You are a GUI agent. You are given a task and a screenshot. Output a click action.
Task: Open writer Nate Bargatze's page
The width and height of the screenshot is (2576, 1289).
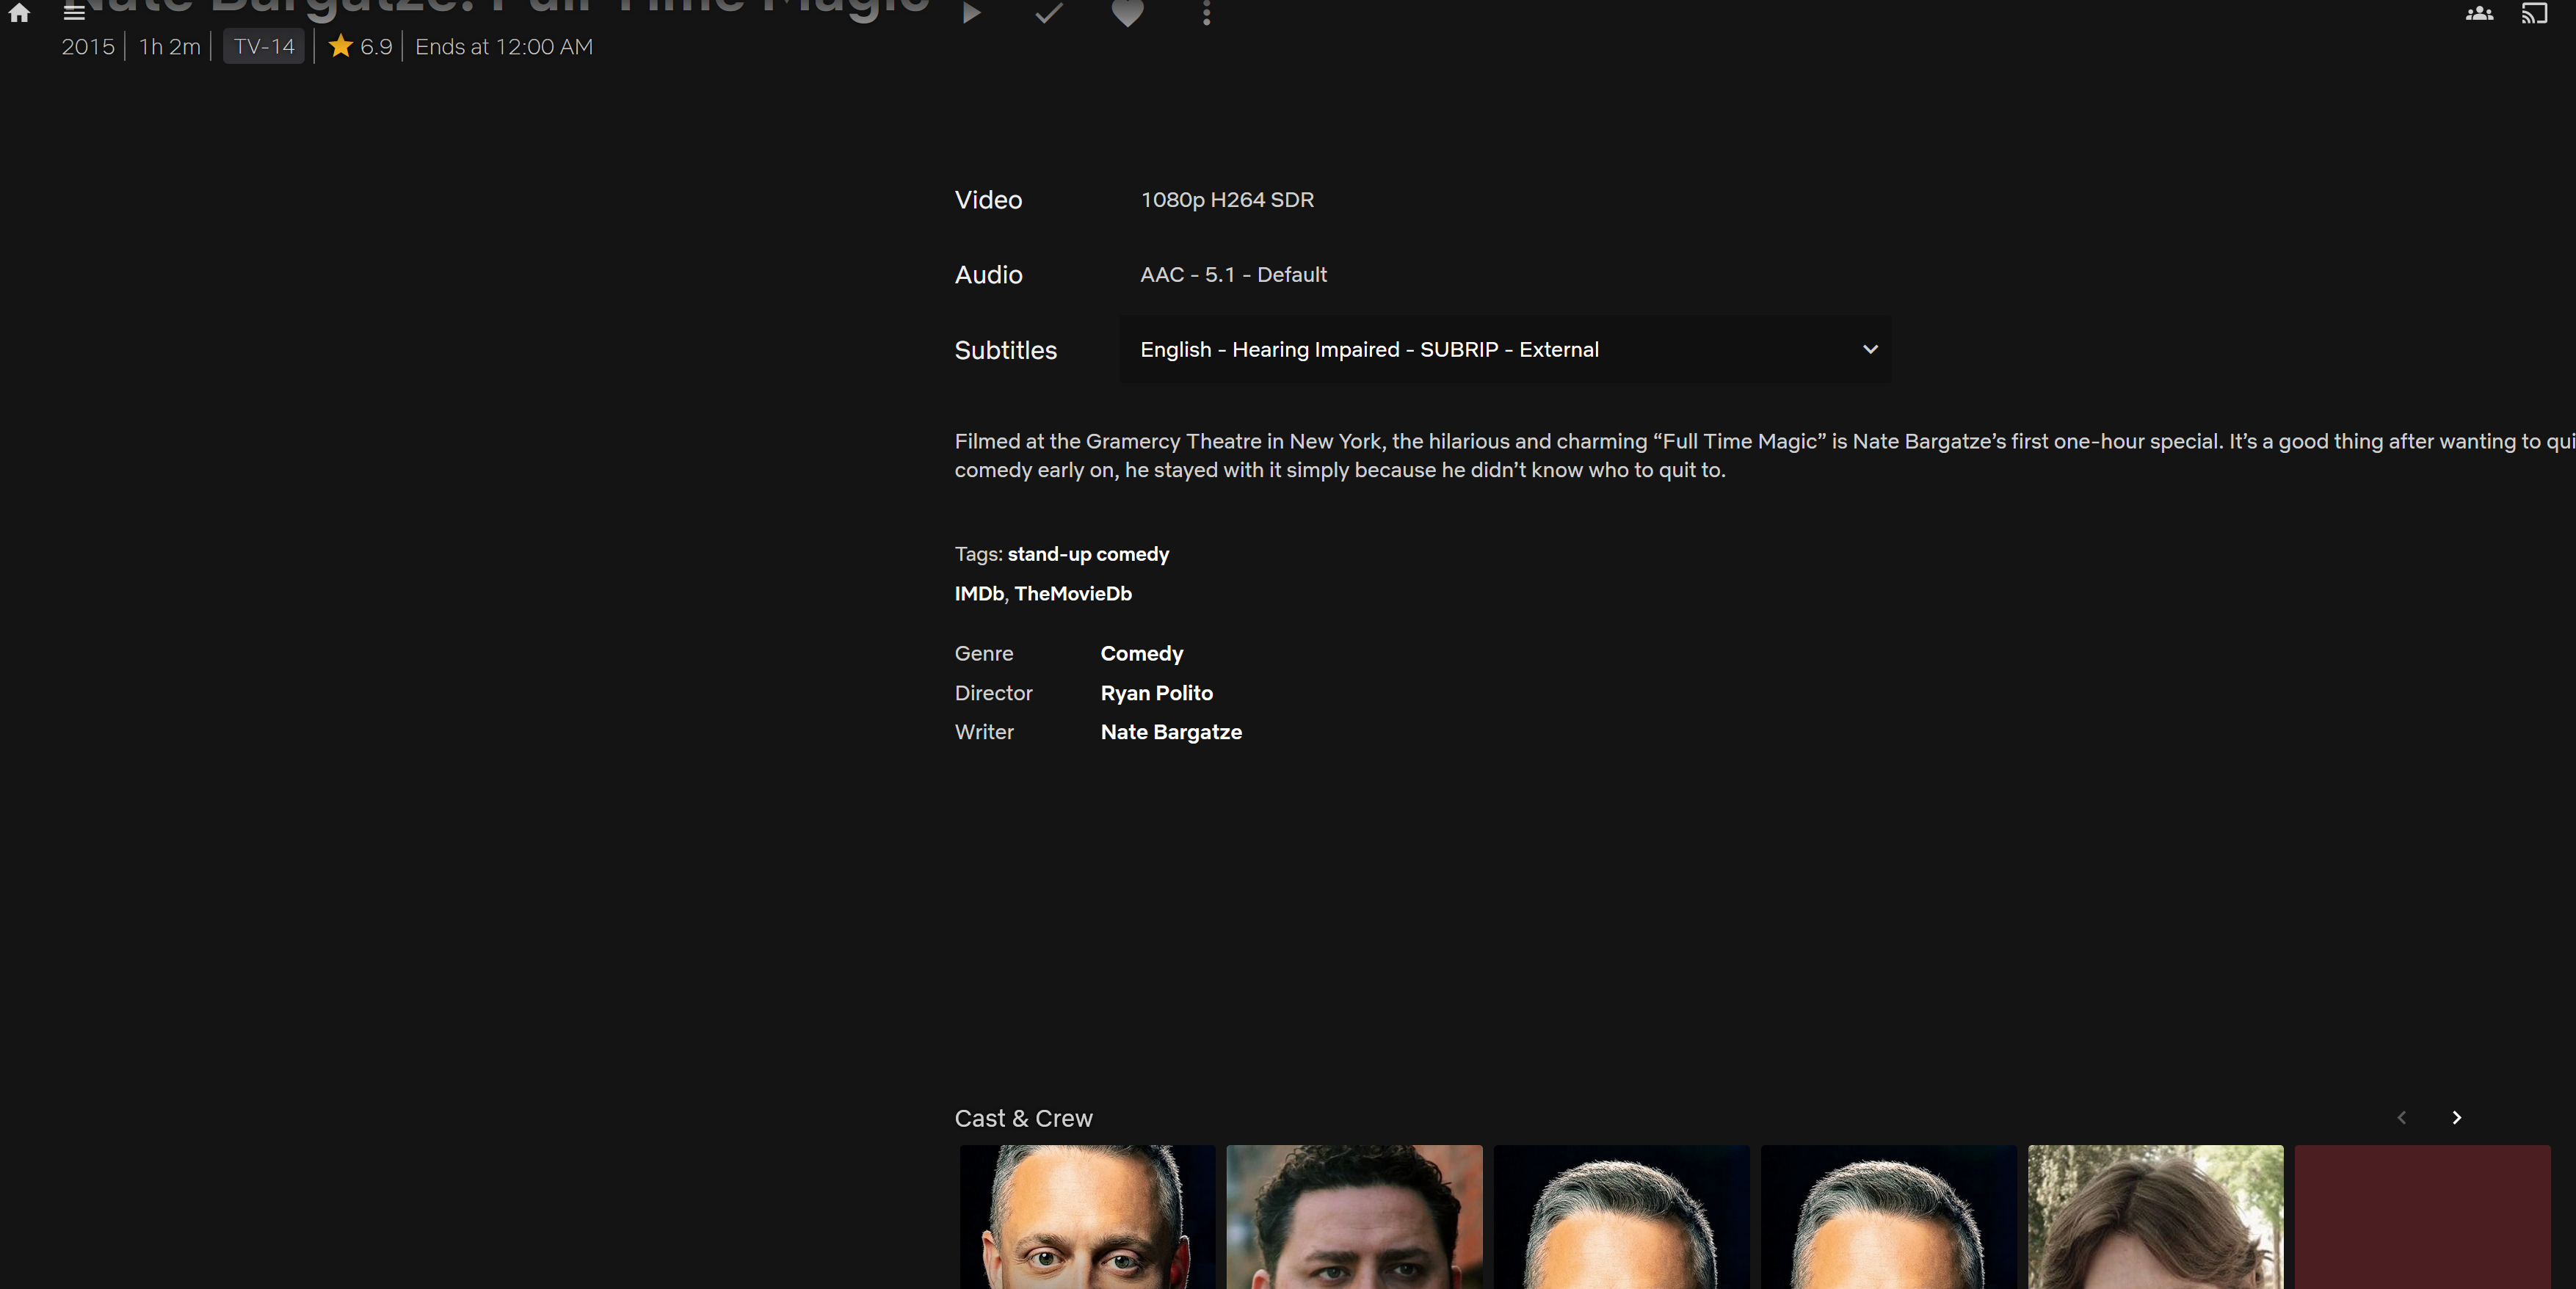click(1170, 732)
